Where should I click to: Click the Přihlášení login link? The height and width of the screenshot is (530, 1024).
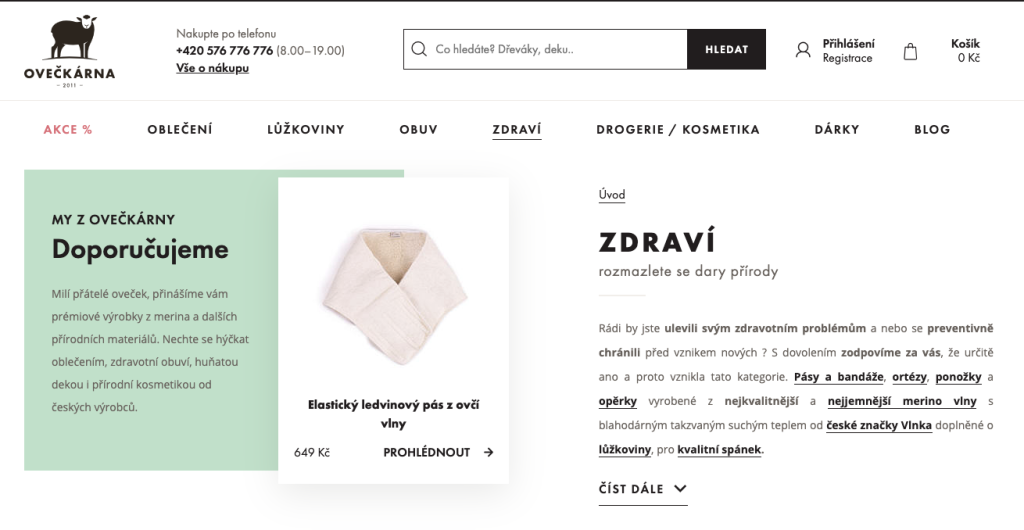click(848, 43)
